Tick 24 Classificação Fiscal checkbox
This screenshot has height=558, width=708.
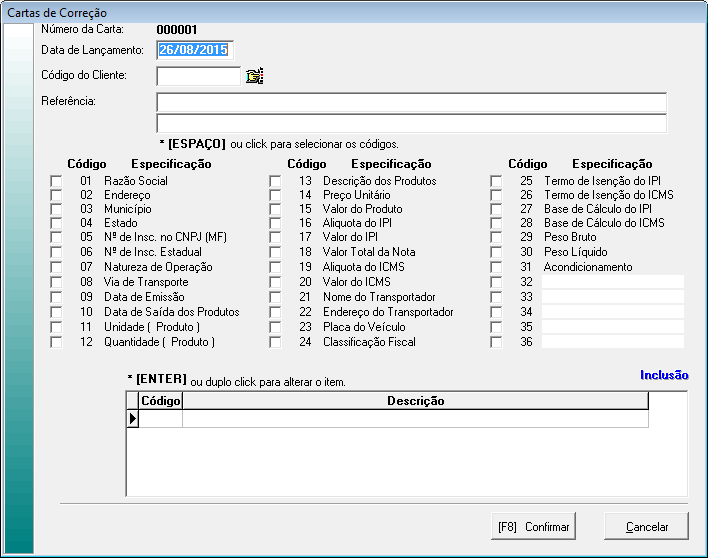coord(275,342)
